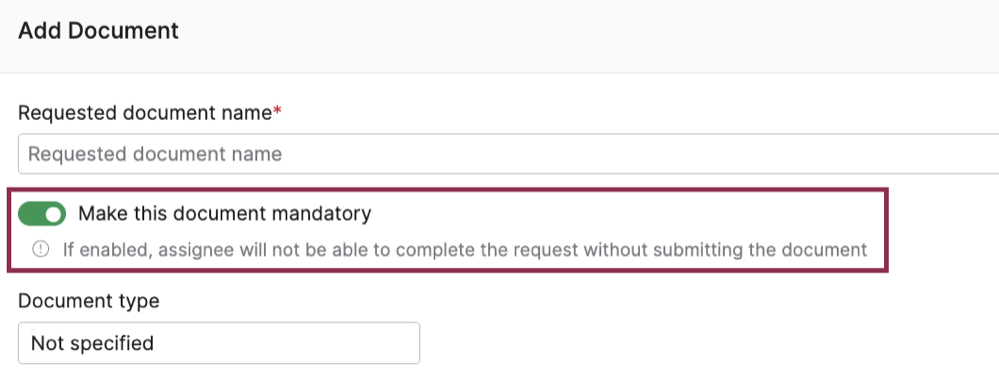Viewport: 999px width, 382px height.
Task: Click the white knob of the green switch
Action: [54, 214]
